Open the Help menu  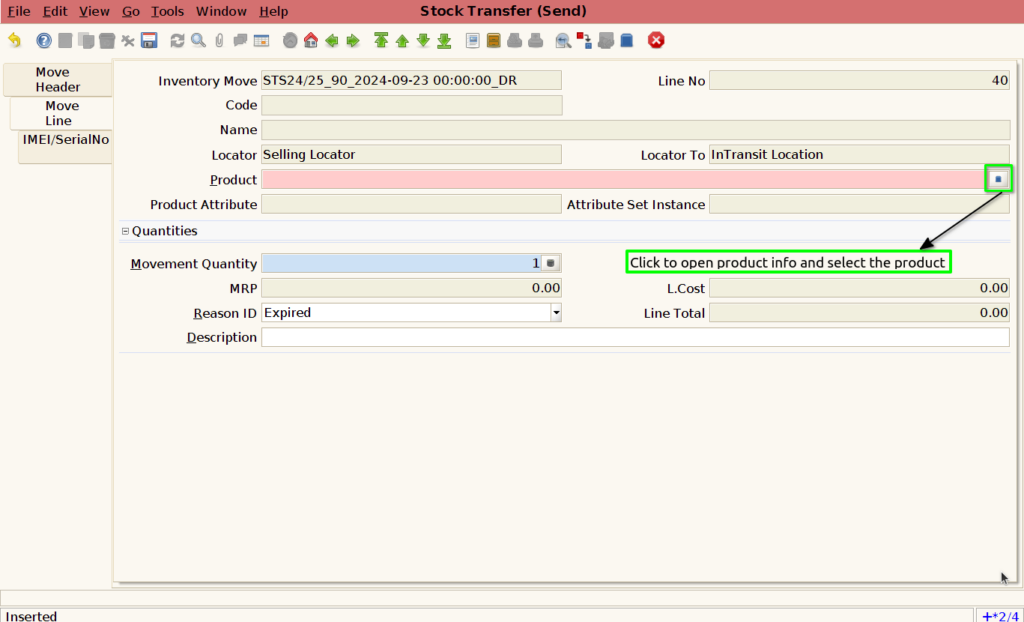coord(274,11)
